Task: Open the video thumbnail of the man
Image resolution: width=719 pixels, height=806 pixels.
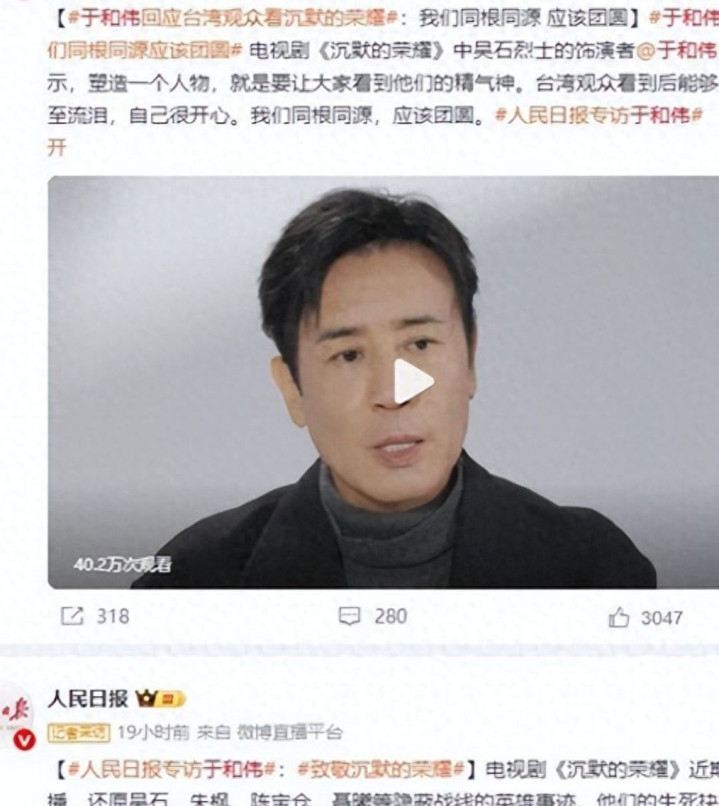Action: [x=383, y=382]
